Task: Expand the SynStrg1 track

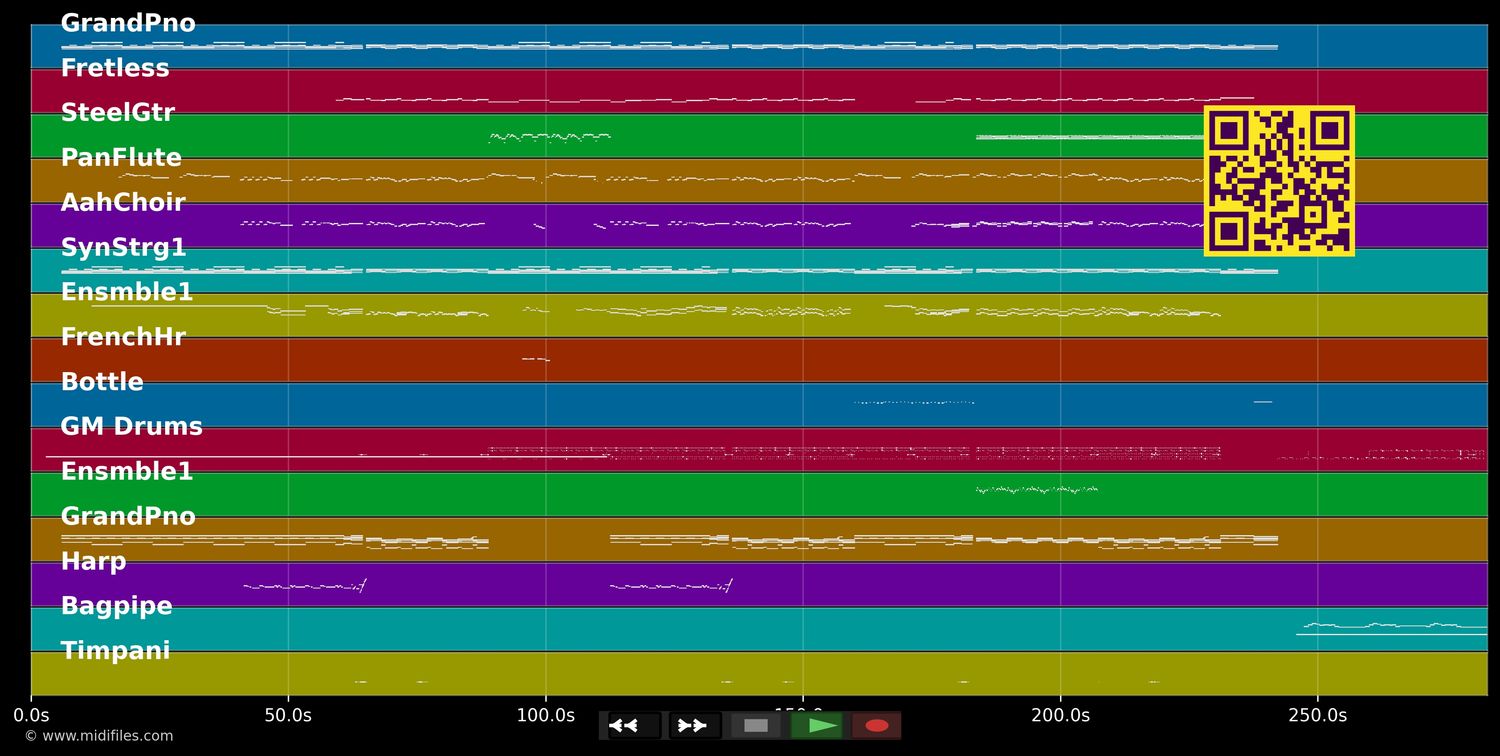Action: (125, 247)
